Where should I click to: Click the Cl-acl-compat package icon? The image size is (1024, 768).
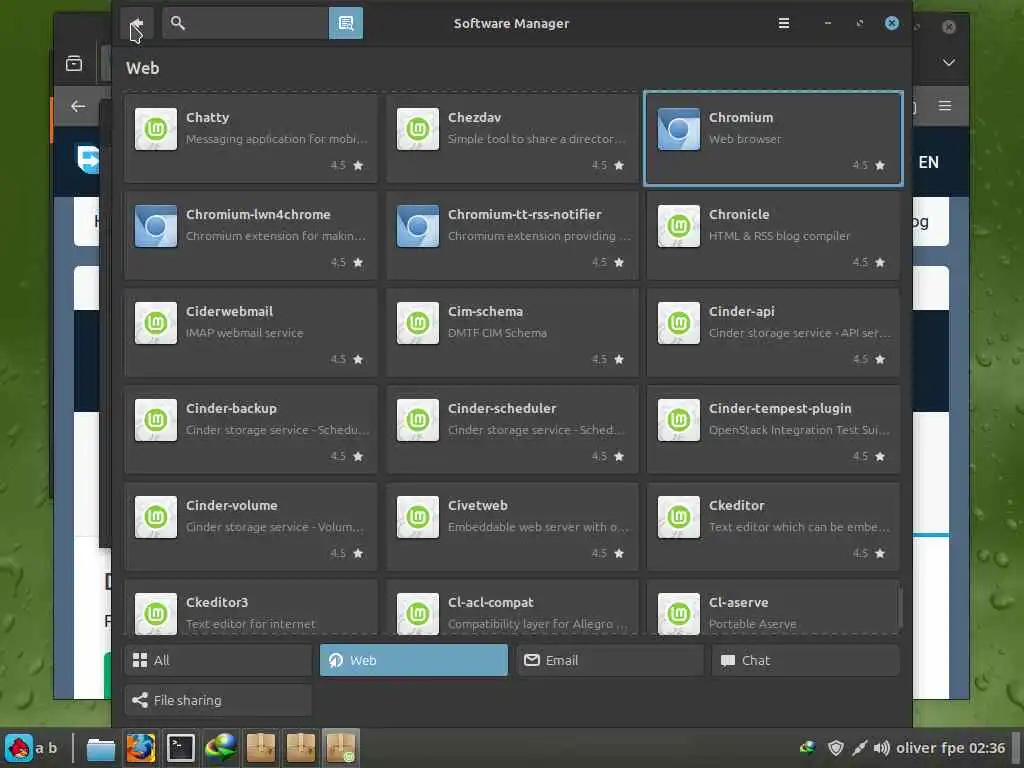point(418,613)
